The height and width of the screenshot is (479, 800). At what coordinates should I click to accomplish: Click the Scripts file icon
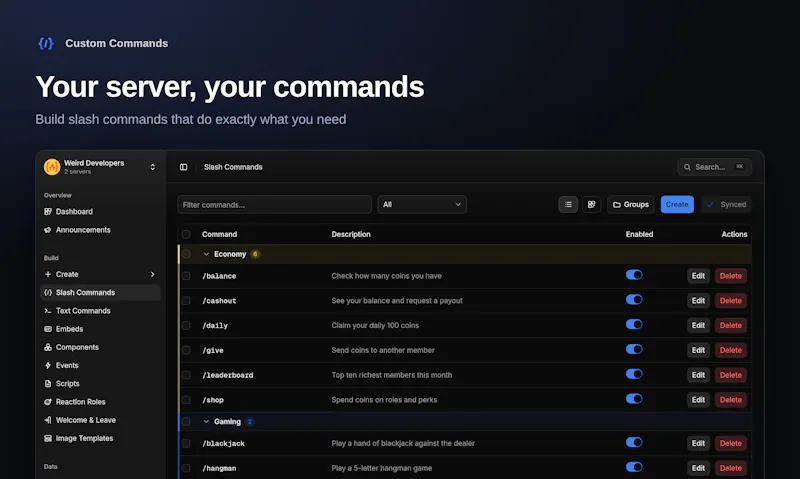48,384
